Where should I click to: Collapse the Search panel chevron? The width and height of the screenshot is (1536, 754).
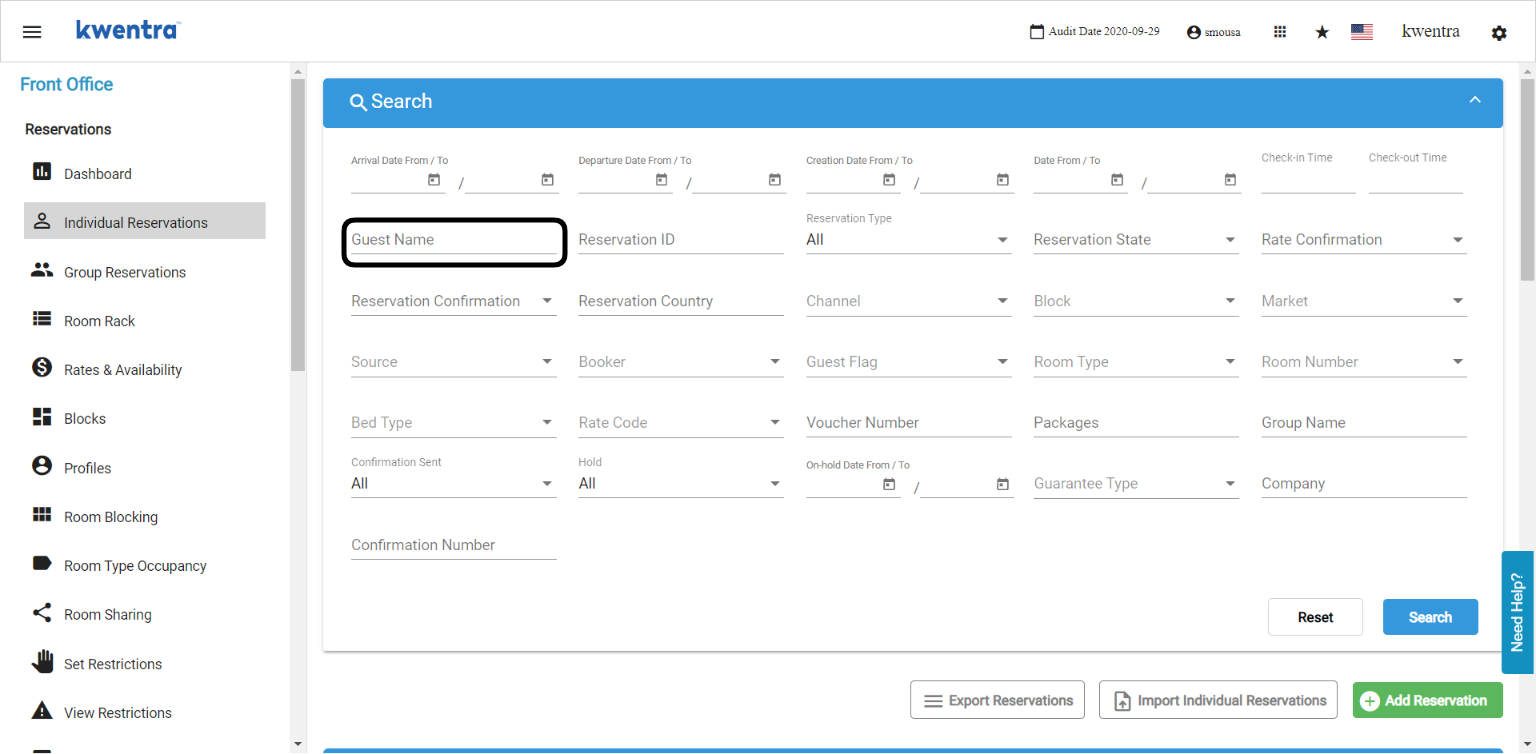[1474, 100]
